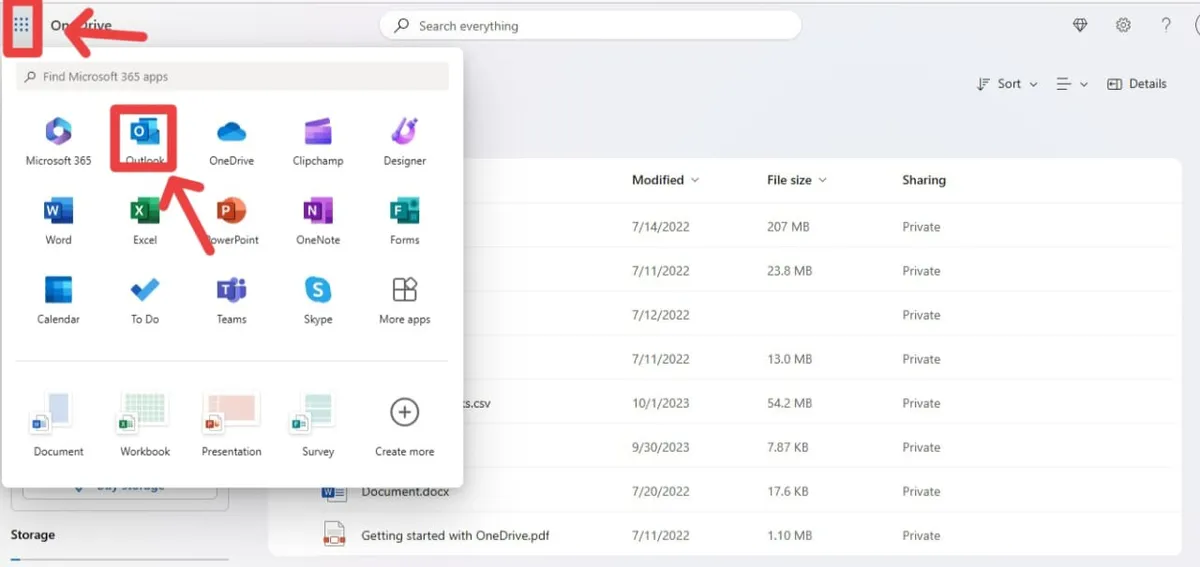The height and width of the screenshot is (567, 1200).
Task: Open Document.docx file
Action: [x=405, y=491]
